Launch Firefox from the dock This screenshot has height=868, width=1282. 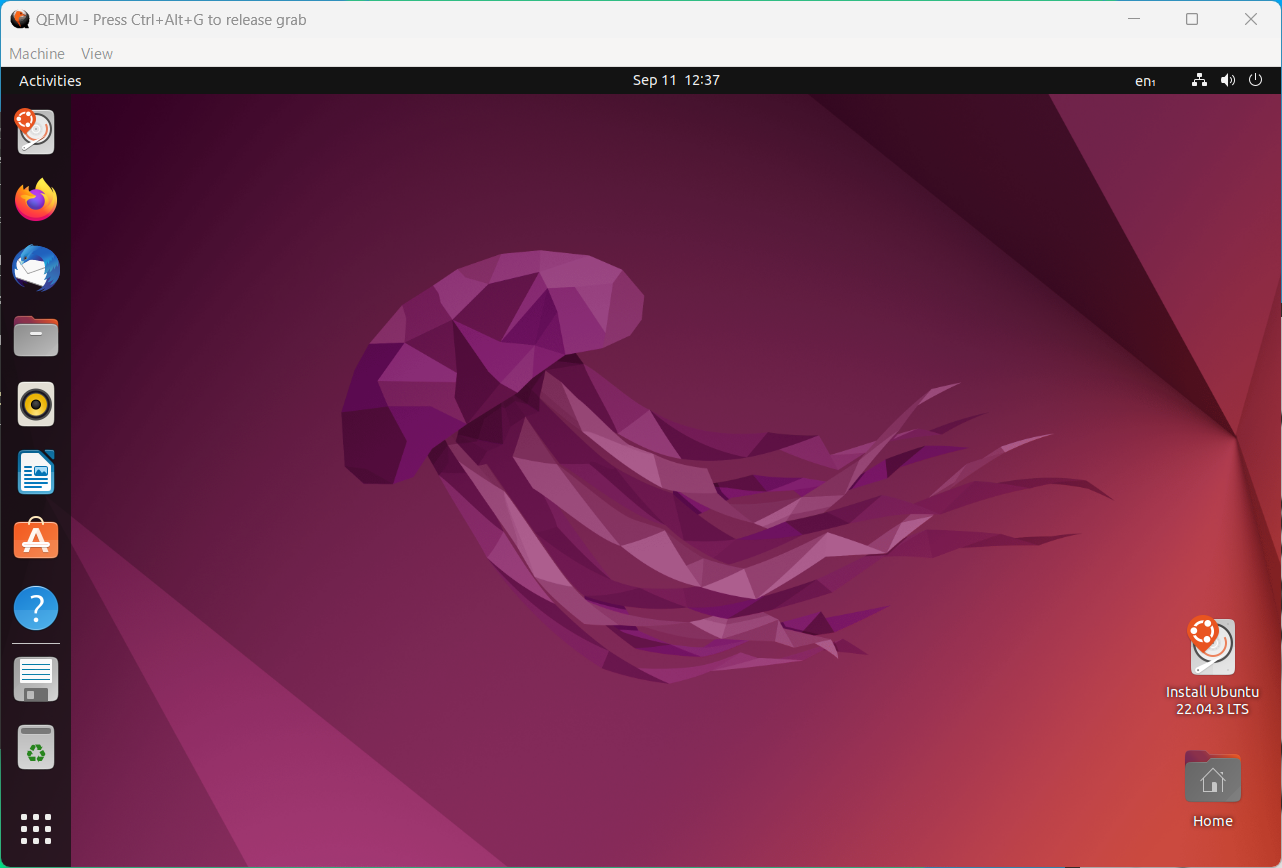coord(36,200)
